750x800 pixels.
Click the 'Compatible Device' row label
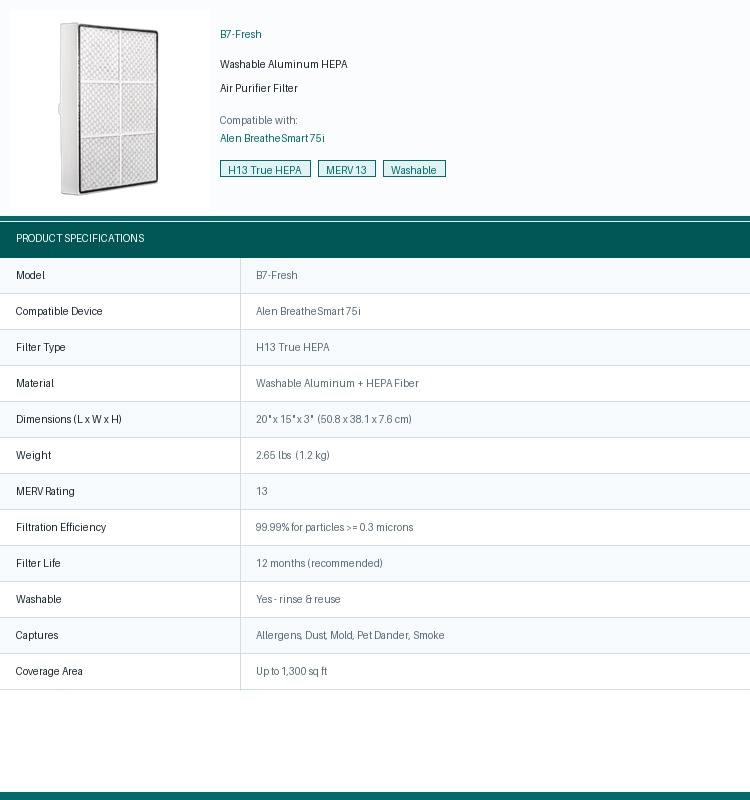tap(59, 311)
